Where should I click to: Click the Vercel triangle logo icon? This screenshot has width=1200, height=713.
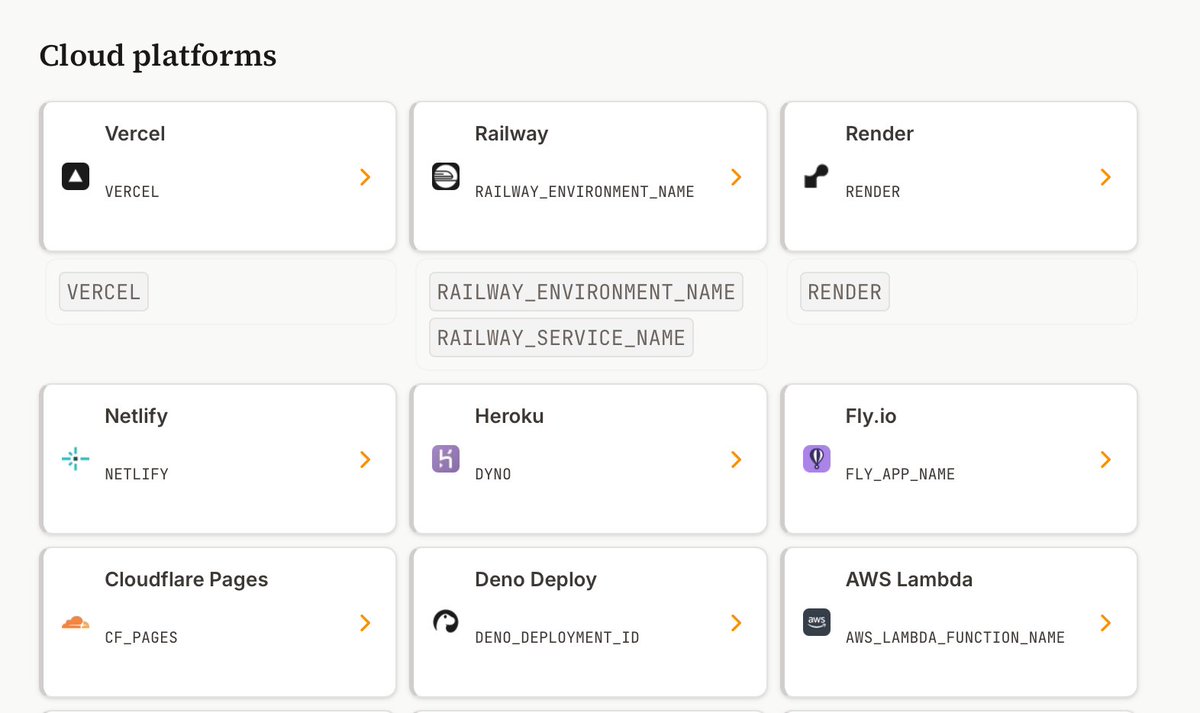(x=76, y=177)
